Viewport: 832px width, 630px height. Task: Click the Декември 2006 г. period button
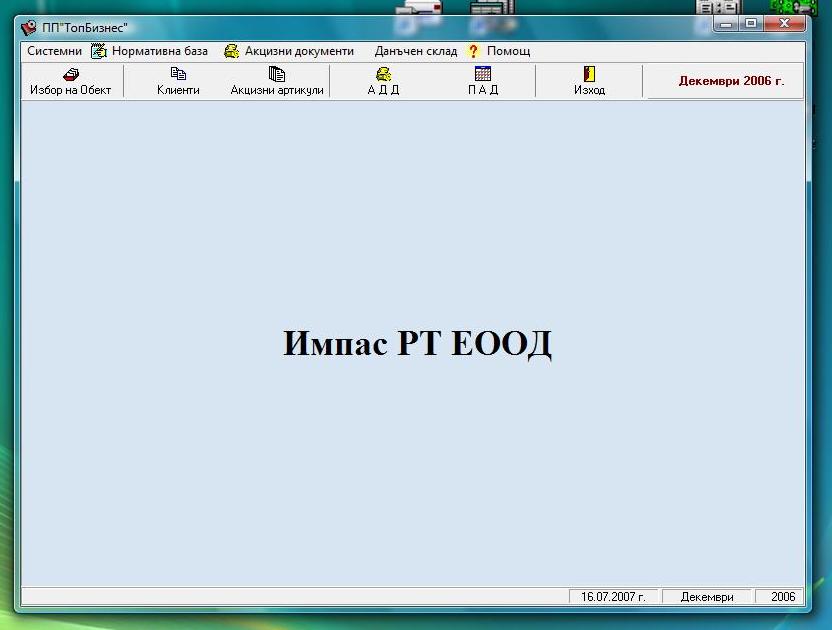tap(725, 81)
